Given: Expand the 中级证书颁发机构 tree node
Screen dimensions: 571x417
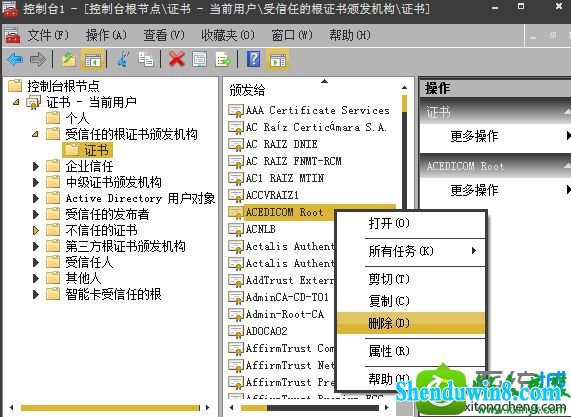Looking at the screenshot, I should [x=36, y=182].
